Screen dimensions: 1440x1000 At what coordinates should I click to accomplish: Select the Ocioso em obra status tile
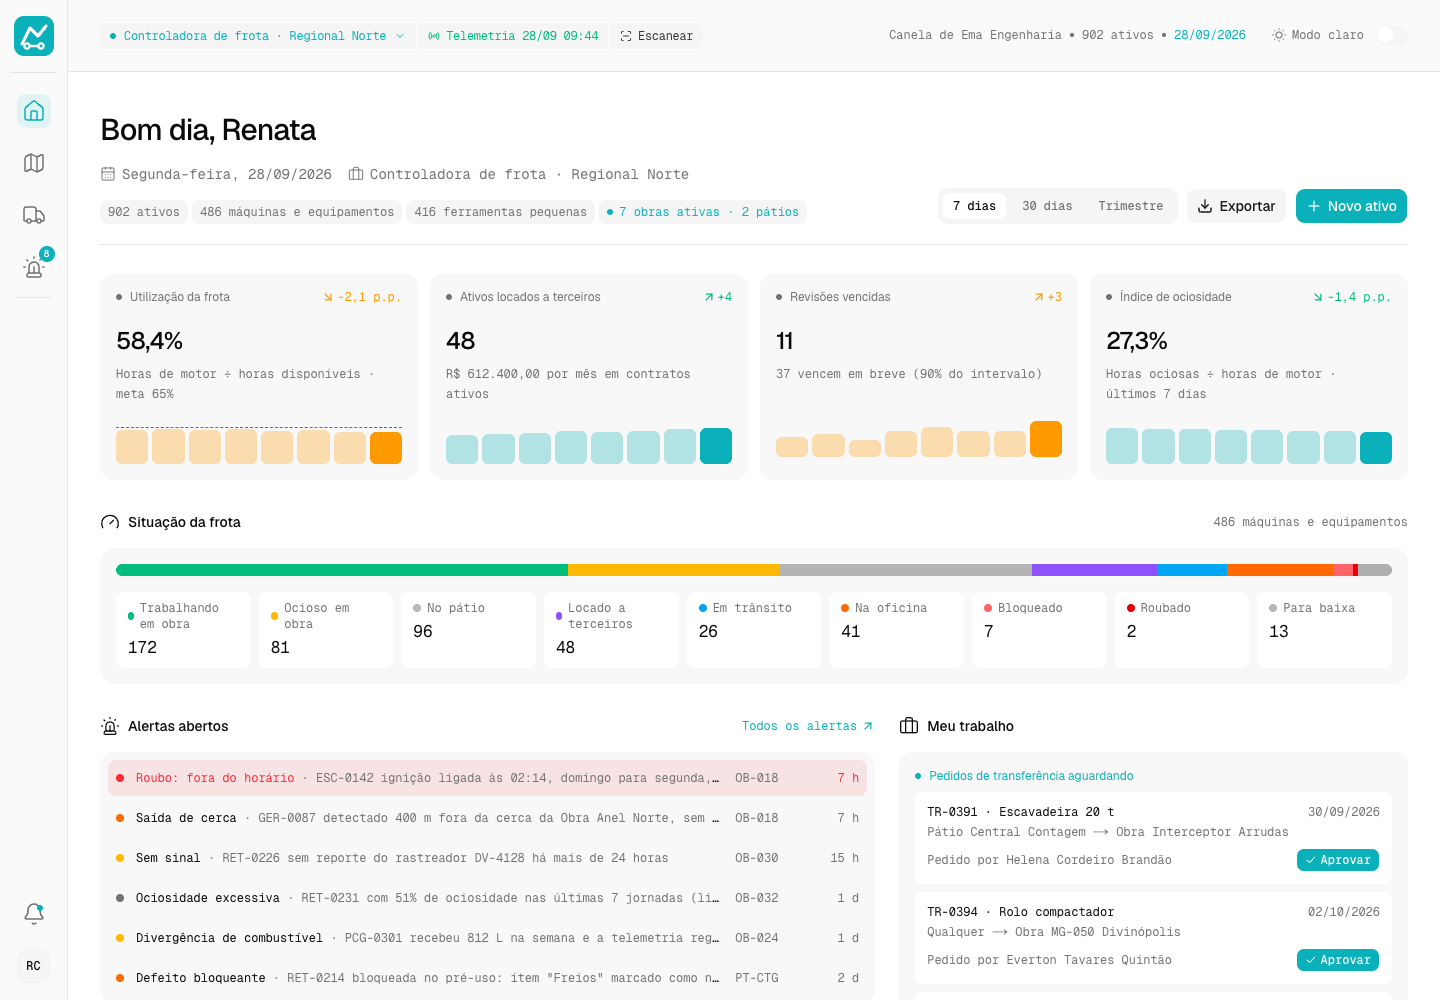tap(326, 630)
